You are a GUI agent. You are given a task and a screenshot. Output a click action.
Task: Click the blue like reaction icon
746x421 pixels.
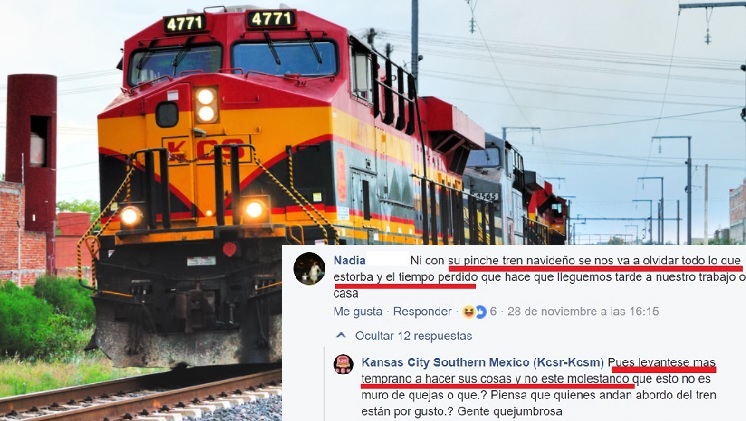(x=481, y=312)
